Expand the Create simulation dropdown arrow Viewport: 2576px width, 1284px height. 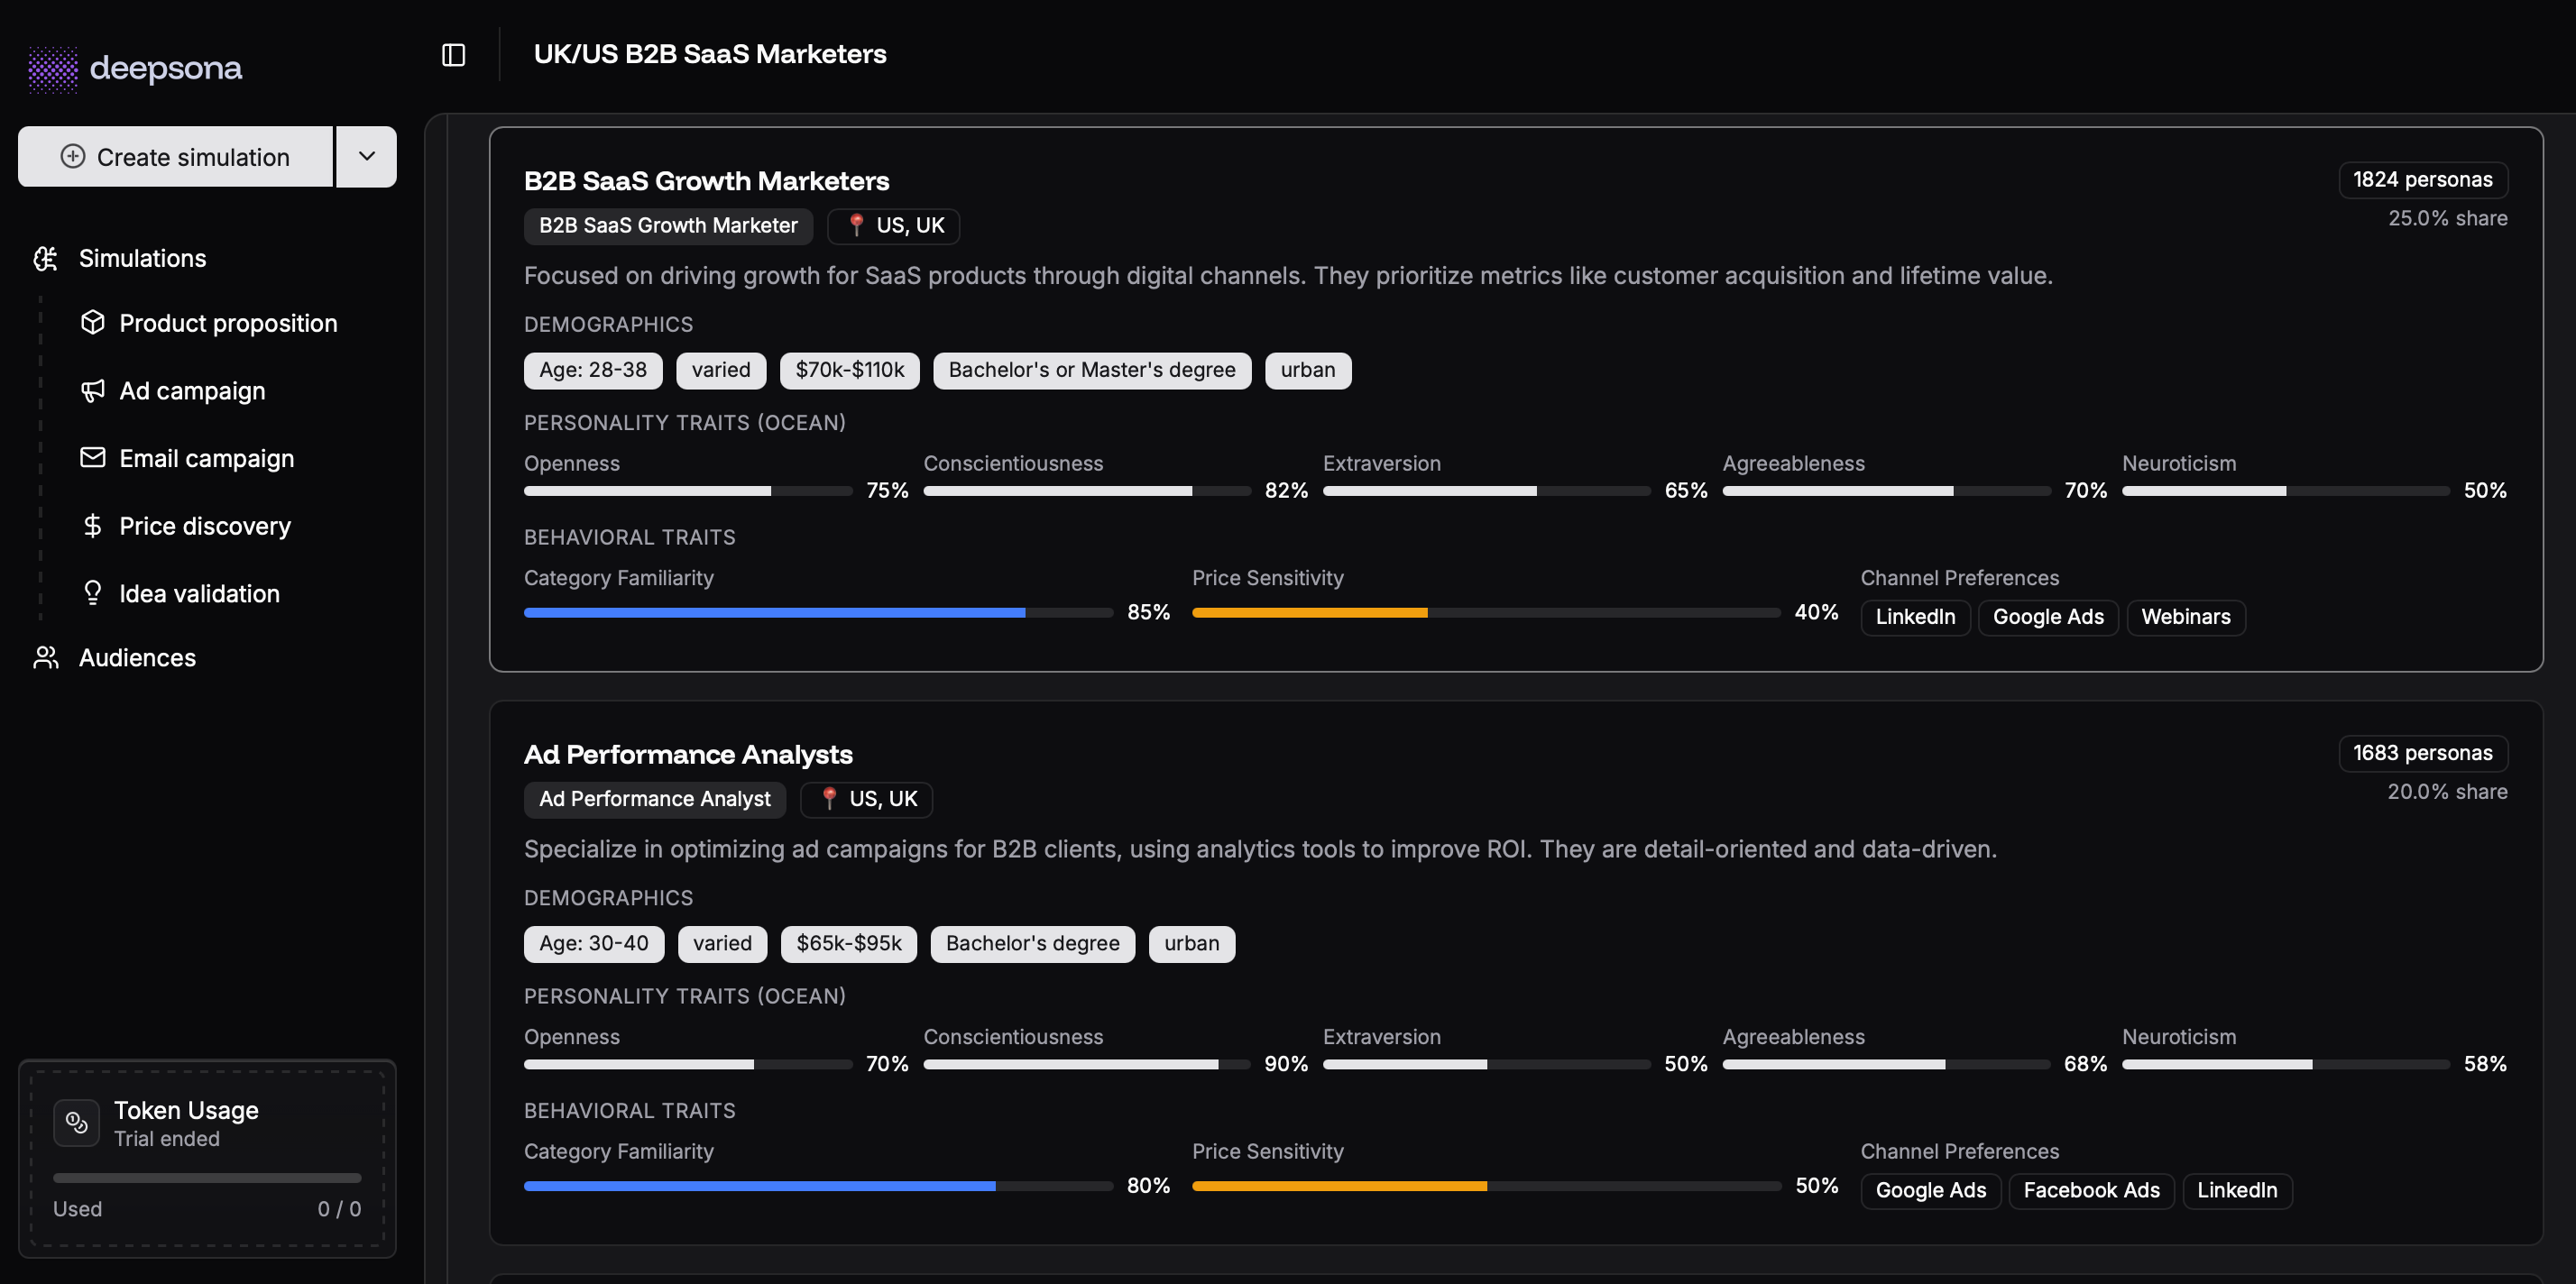366,157
